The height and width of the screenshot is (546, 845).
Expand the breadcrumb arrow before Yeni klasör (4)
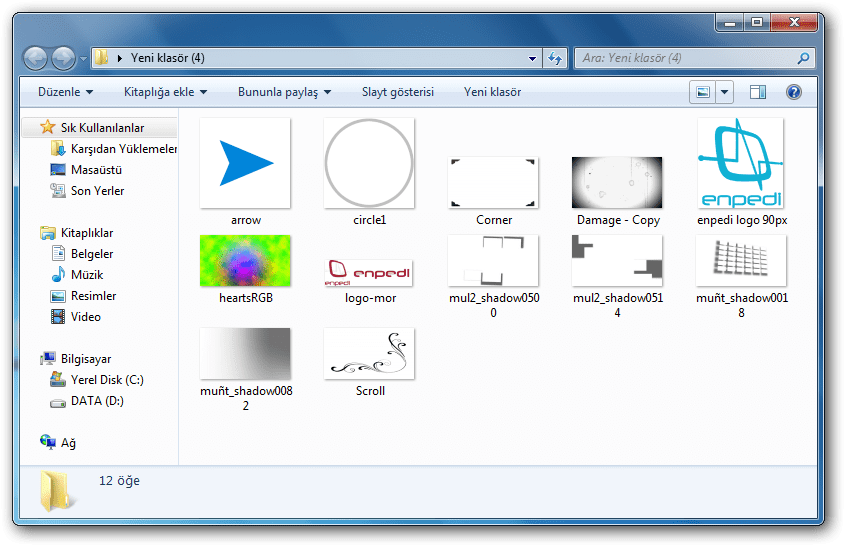pos(120,58)
